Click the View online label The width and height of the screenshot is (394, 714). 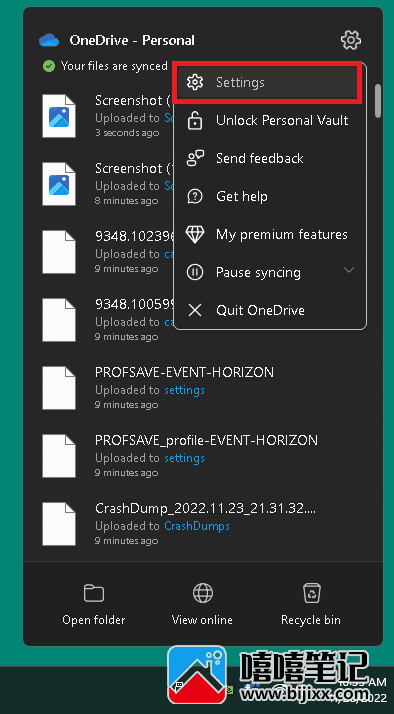(x=202, y=620)
